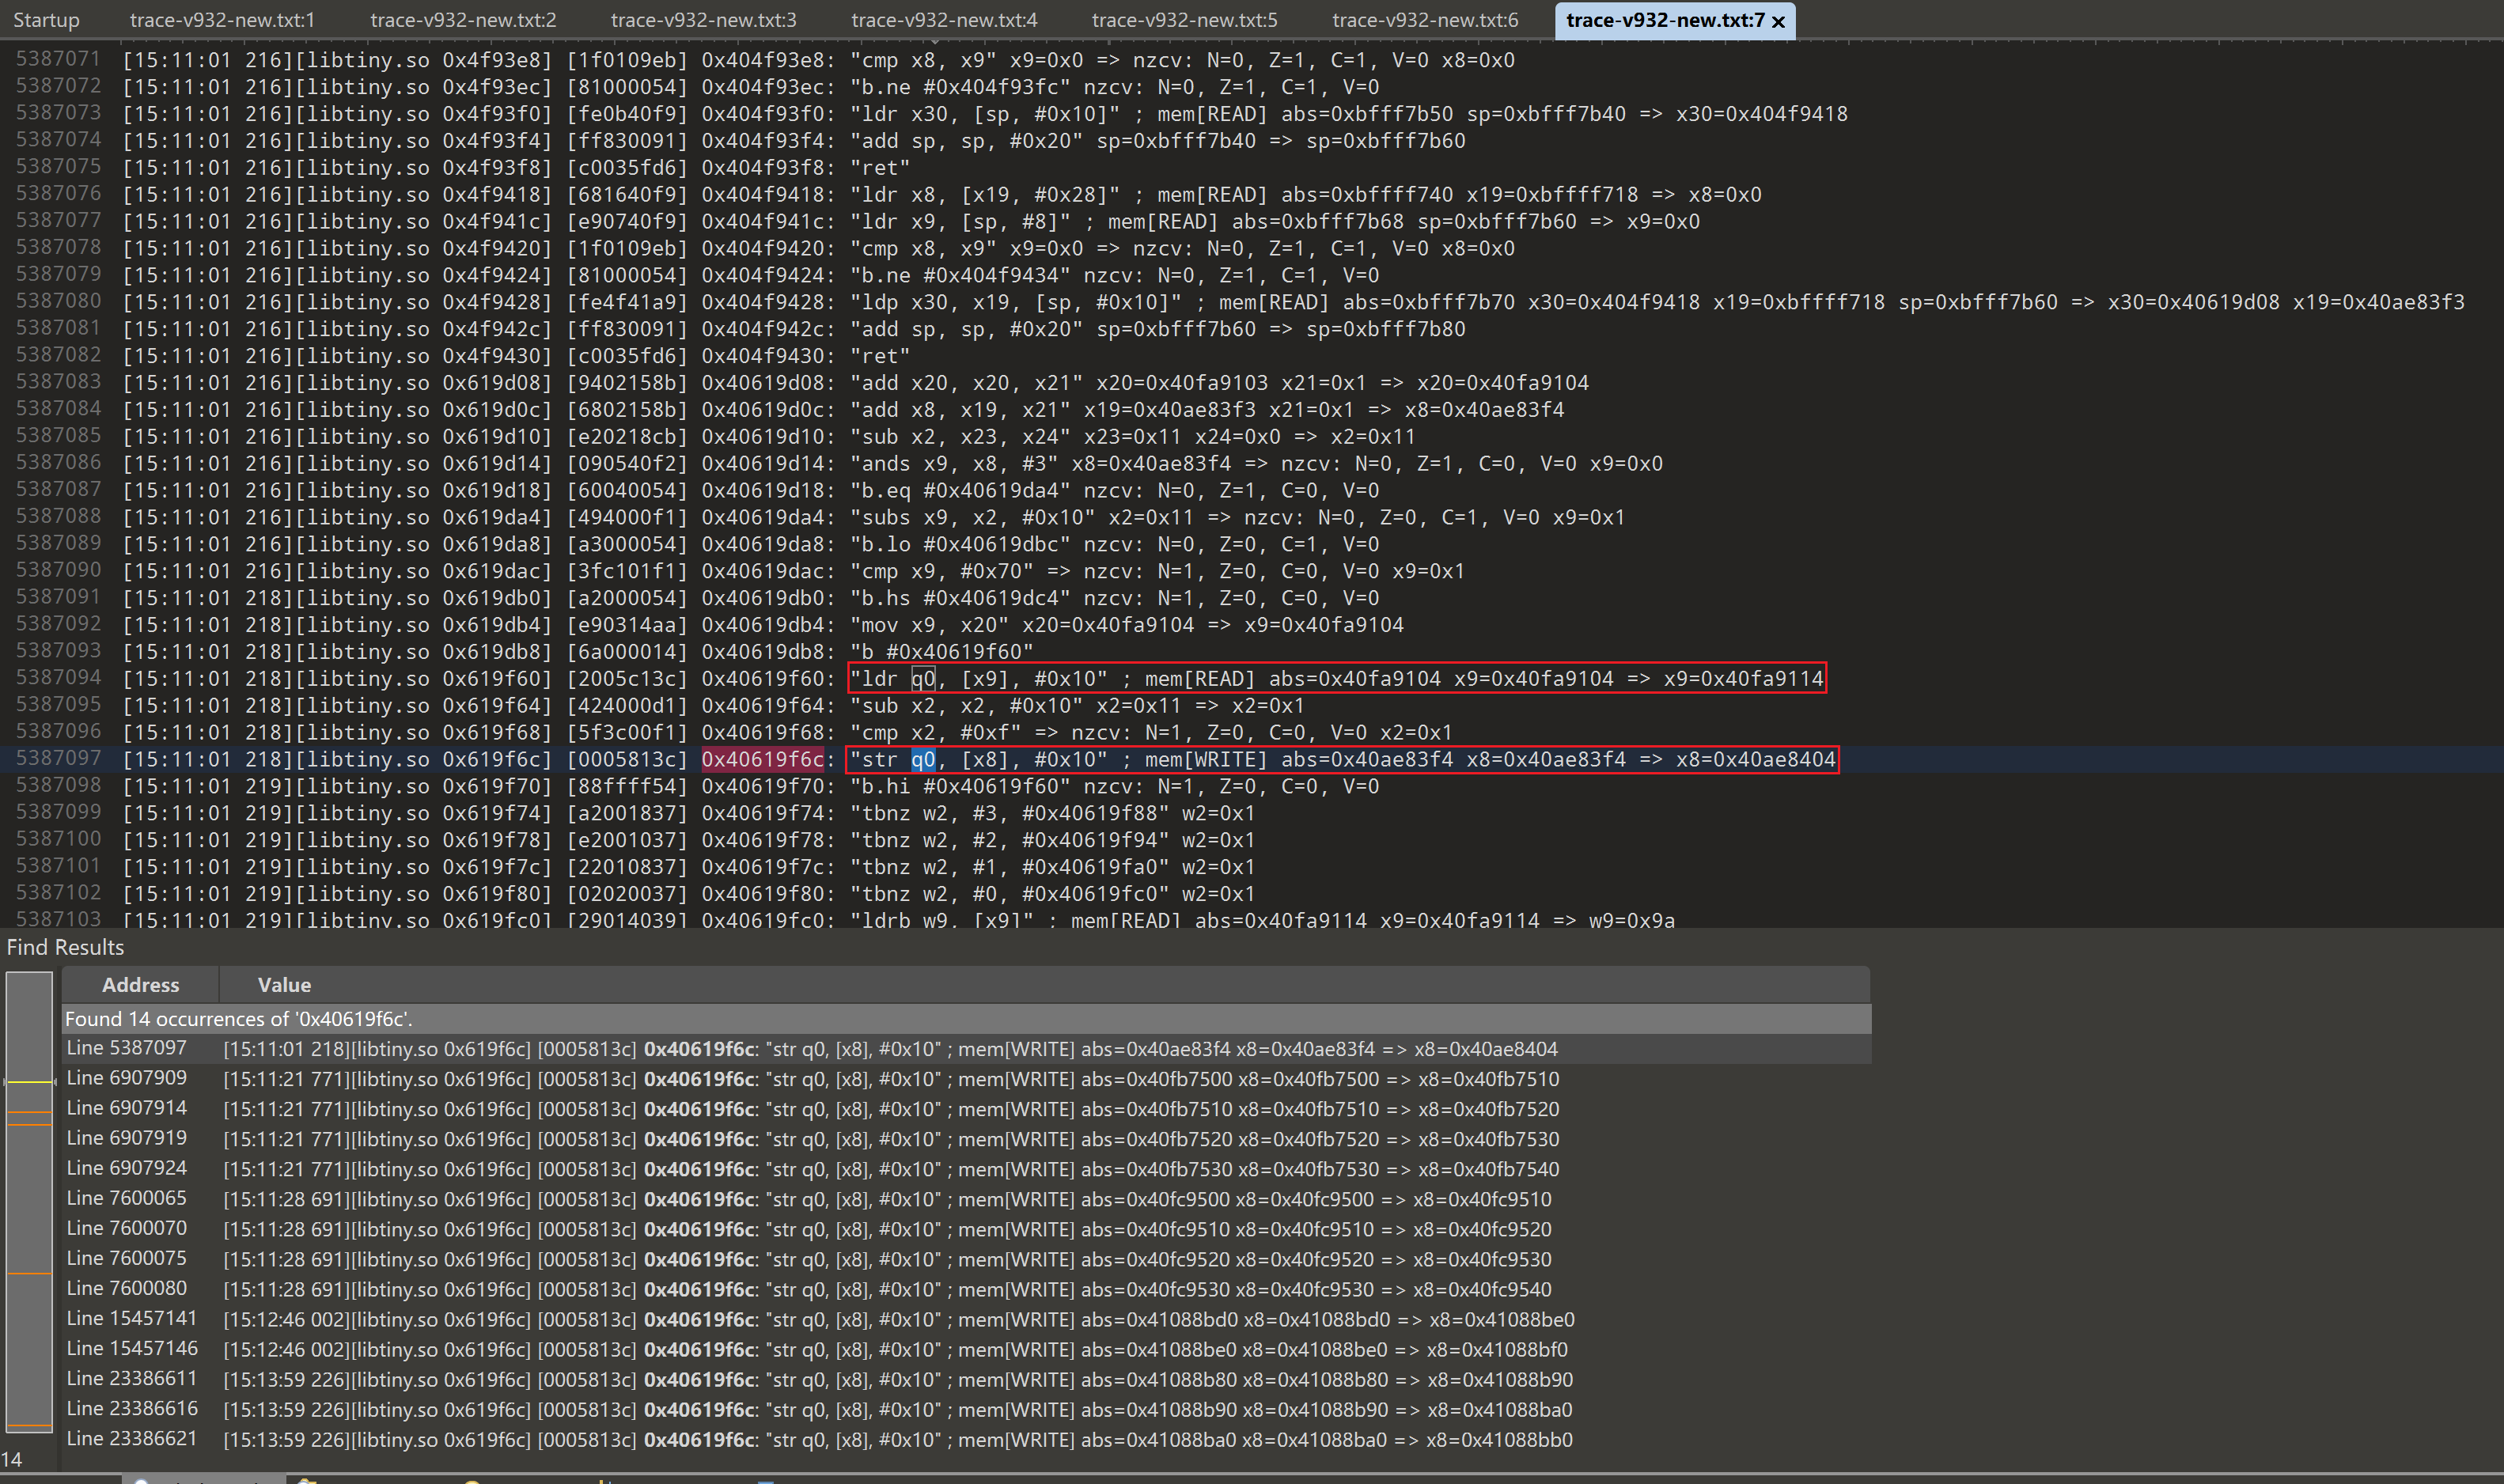Click the 'ret' instruction on line 5387082
Screen dimensions: 2504x1484
point(879,355)
